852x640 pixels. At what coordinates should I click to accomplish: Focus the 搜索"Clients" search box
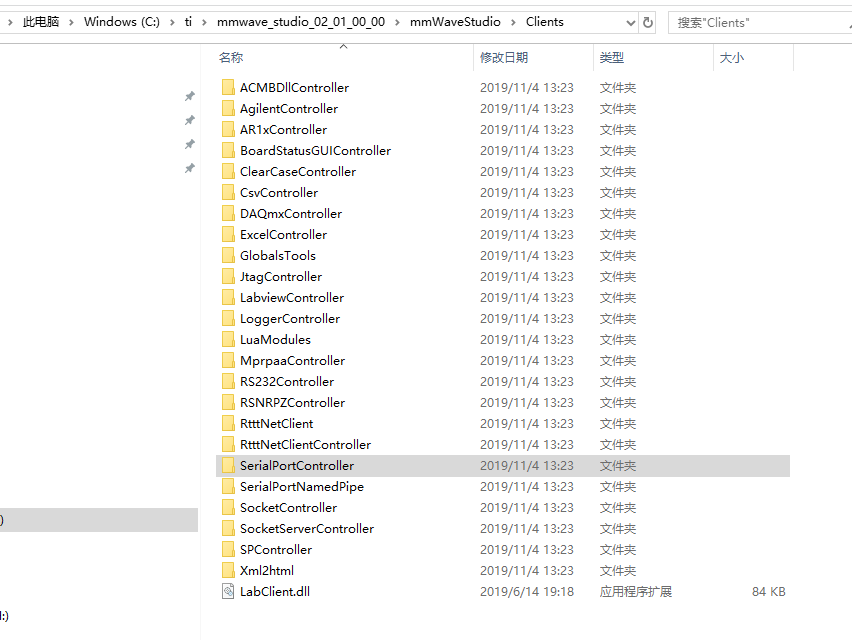pos(760,23)
